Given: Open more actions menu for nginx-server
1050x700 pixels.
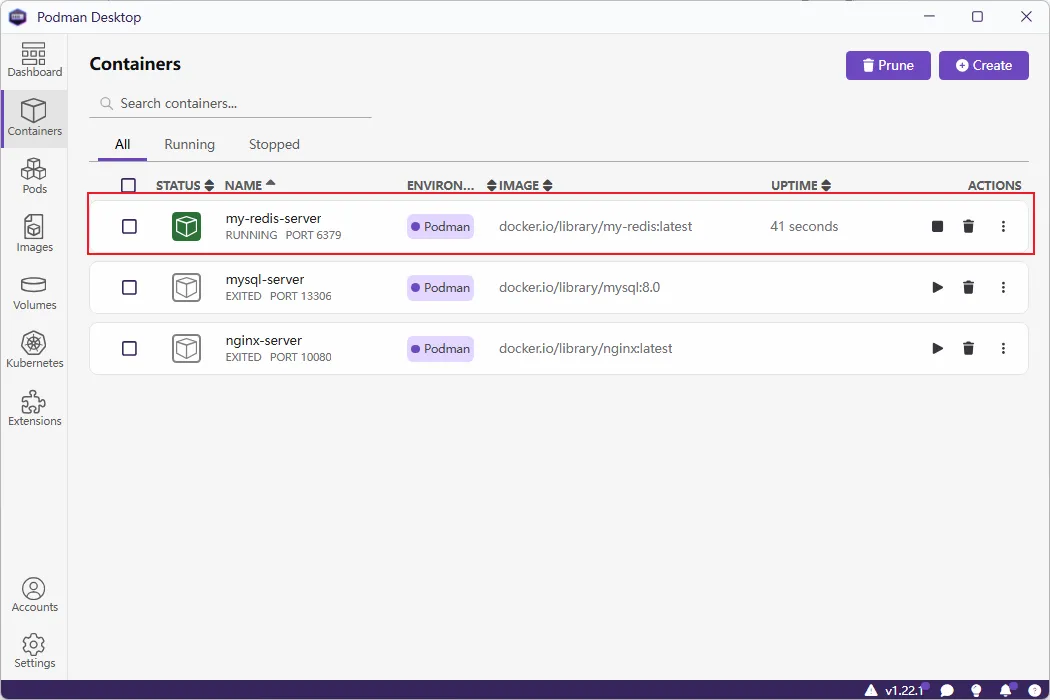Looking at the screenshot, I should click(x=1003, y=349).
